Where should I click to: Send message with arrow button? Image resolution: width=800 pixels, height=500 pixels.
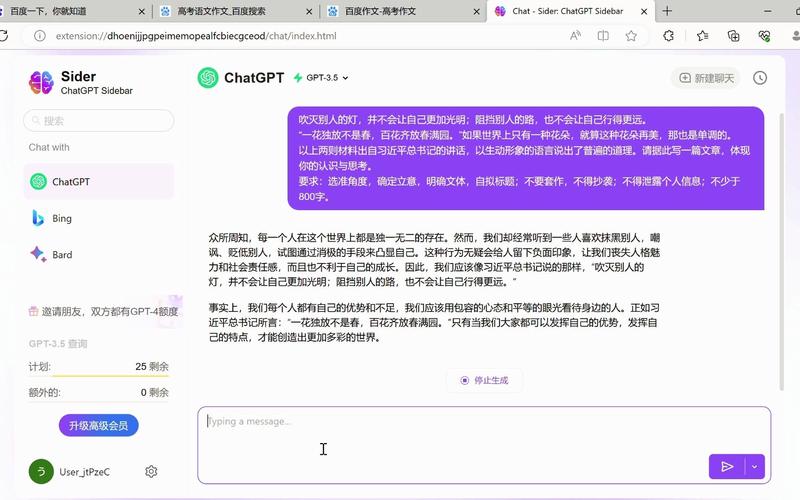coord(727,466)
